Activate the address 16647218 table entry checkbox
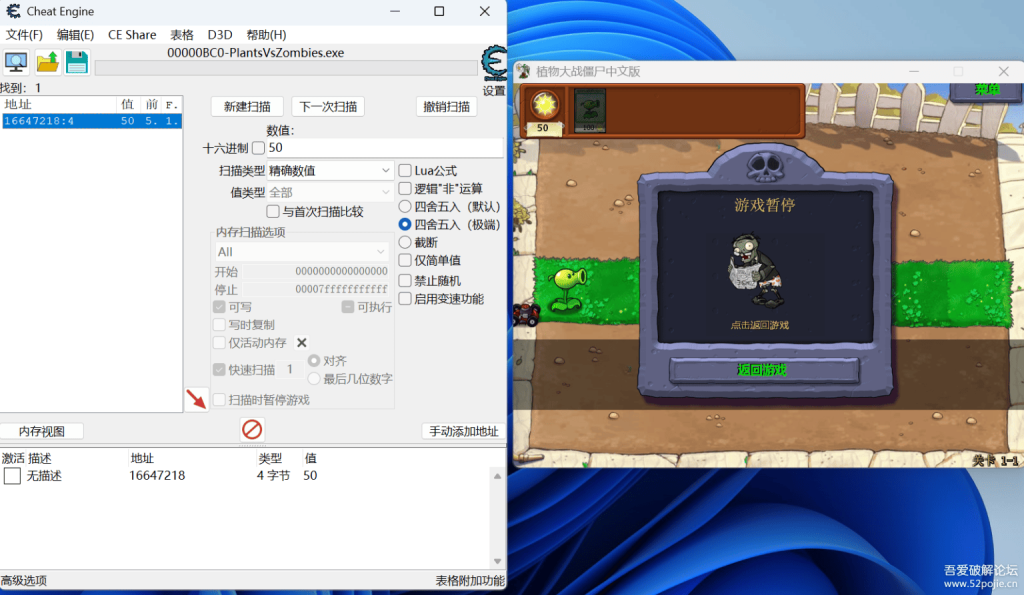The image size is (1024, 595). click(12, 475)
